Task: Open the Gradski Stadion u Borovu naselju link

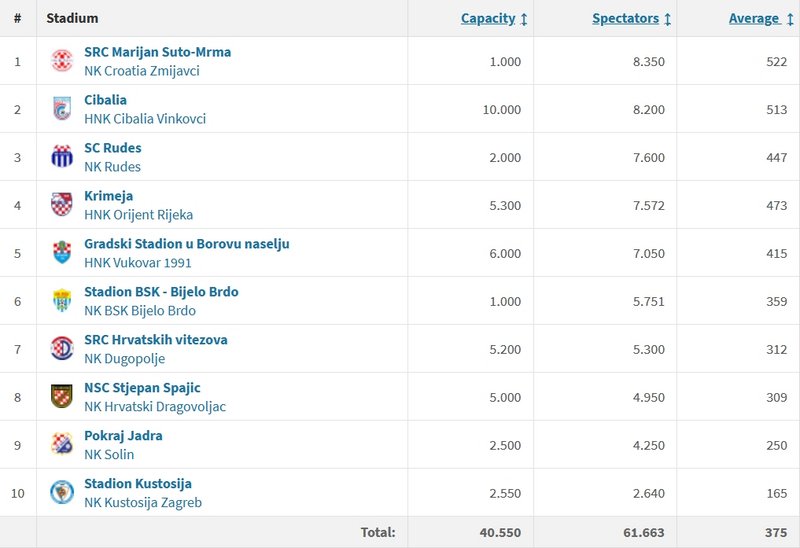Action: tap(187, 244)
